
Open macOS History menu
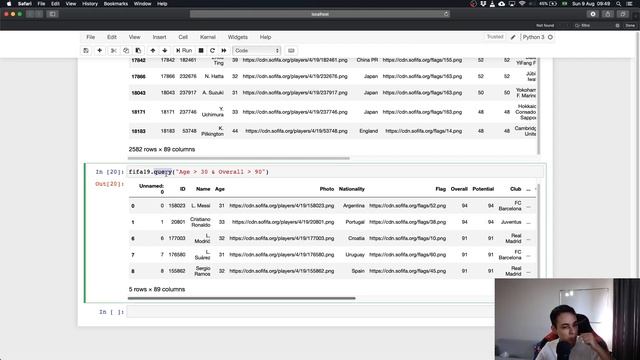click(90, 4)
